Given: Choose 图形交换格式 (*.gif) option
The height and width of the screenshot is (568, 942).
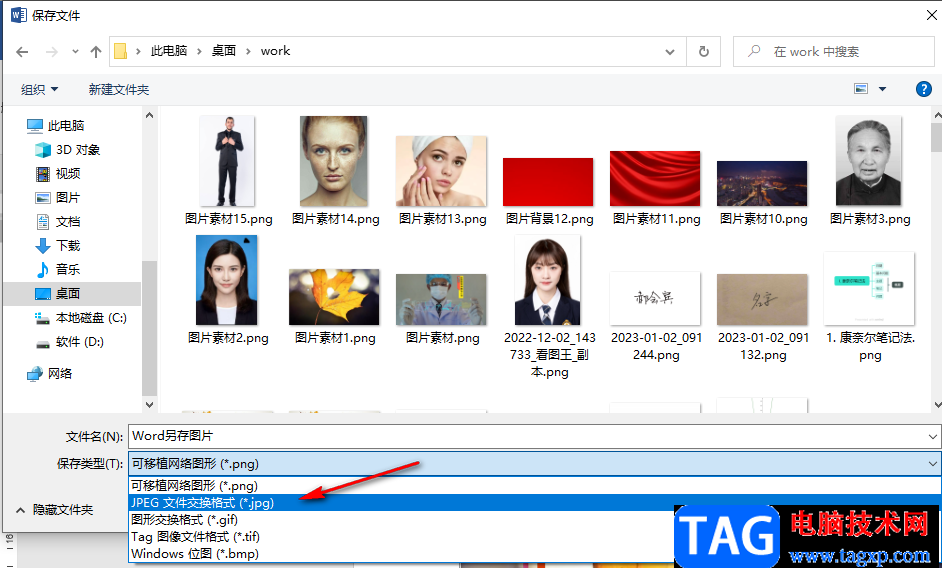Looking at the screenshot, I should click(401, 519).
